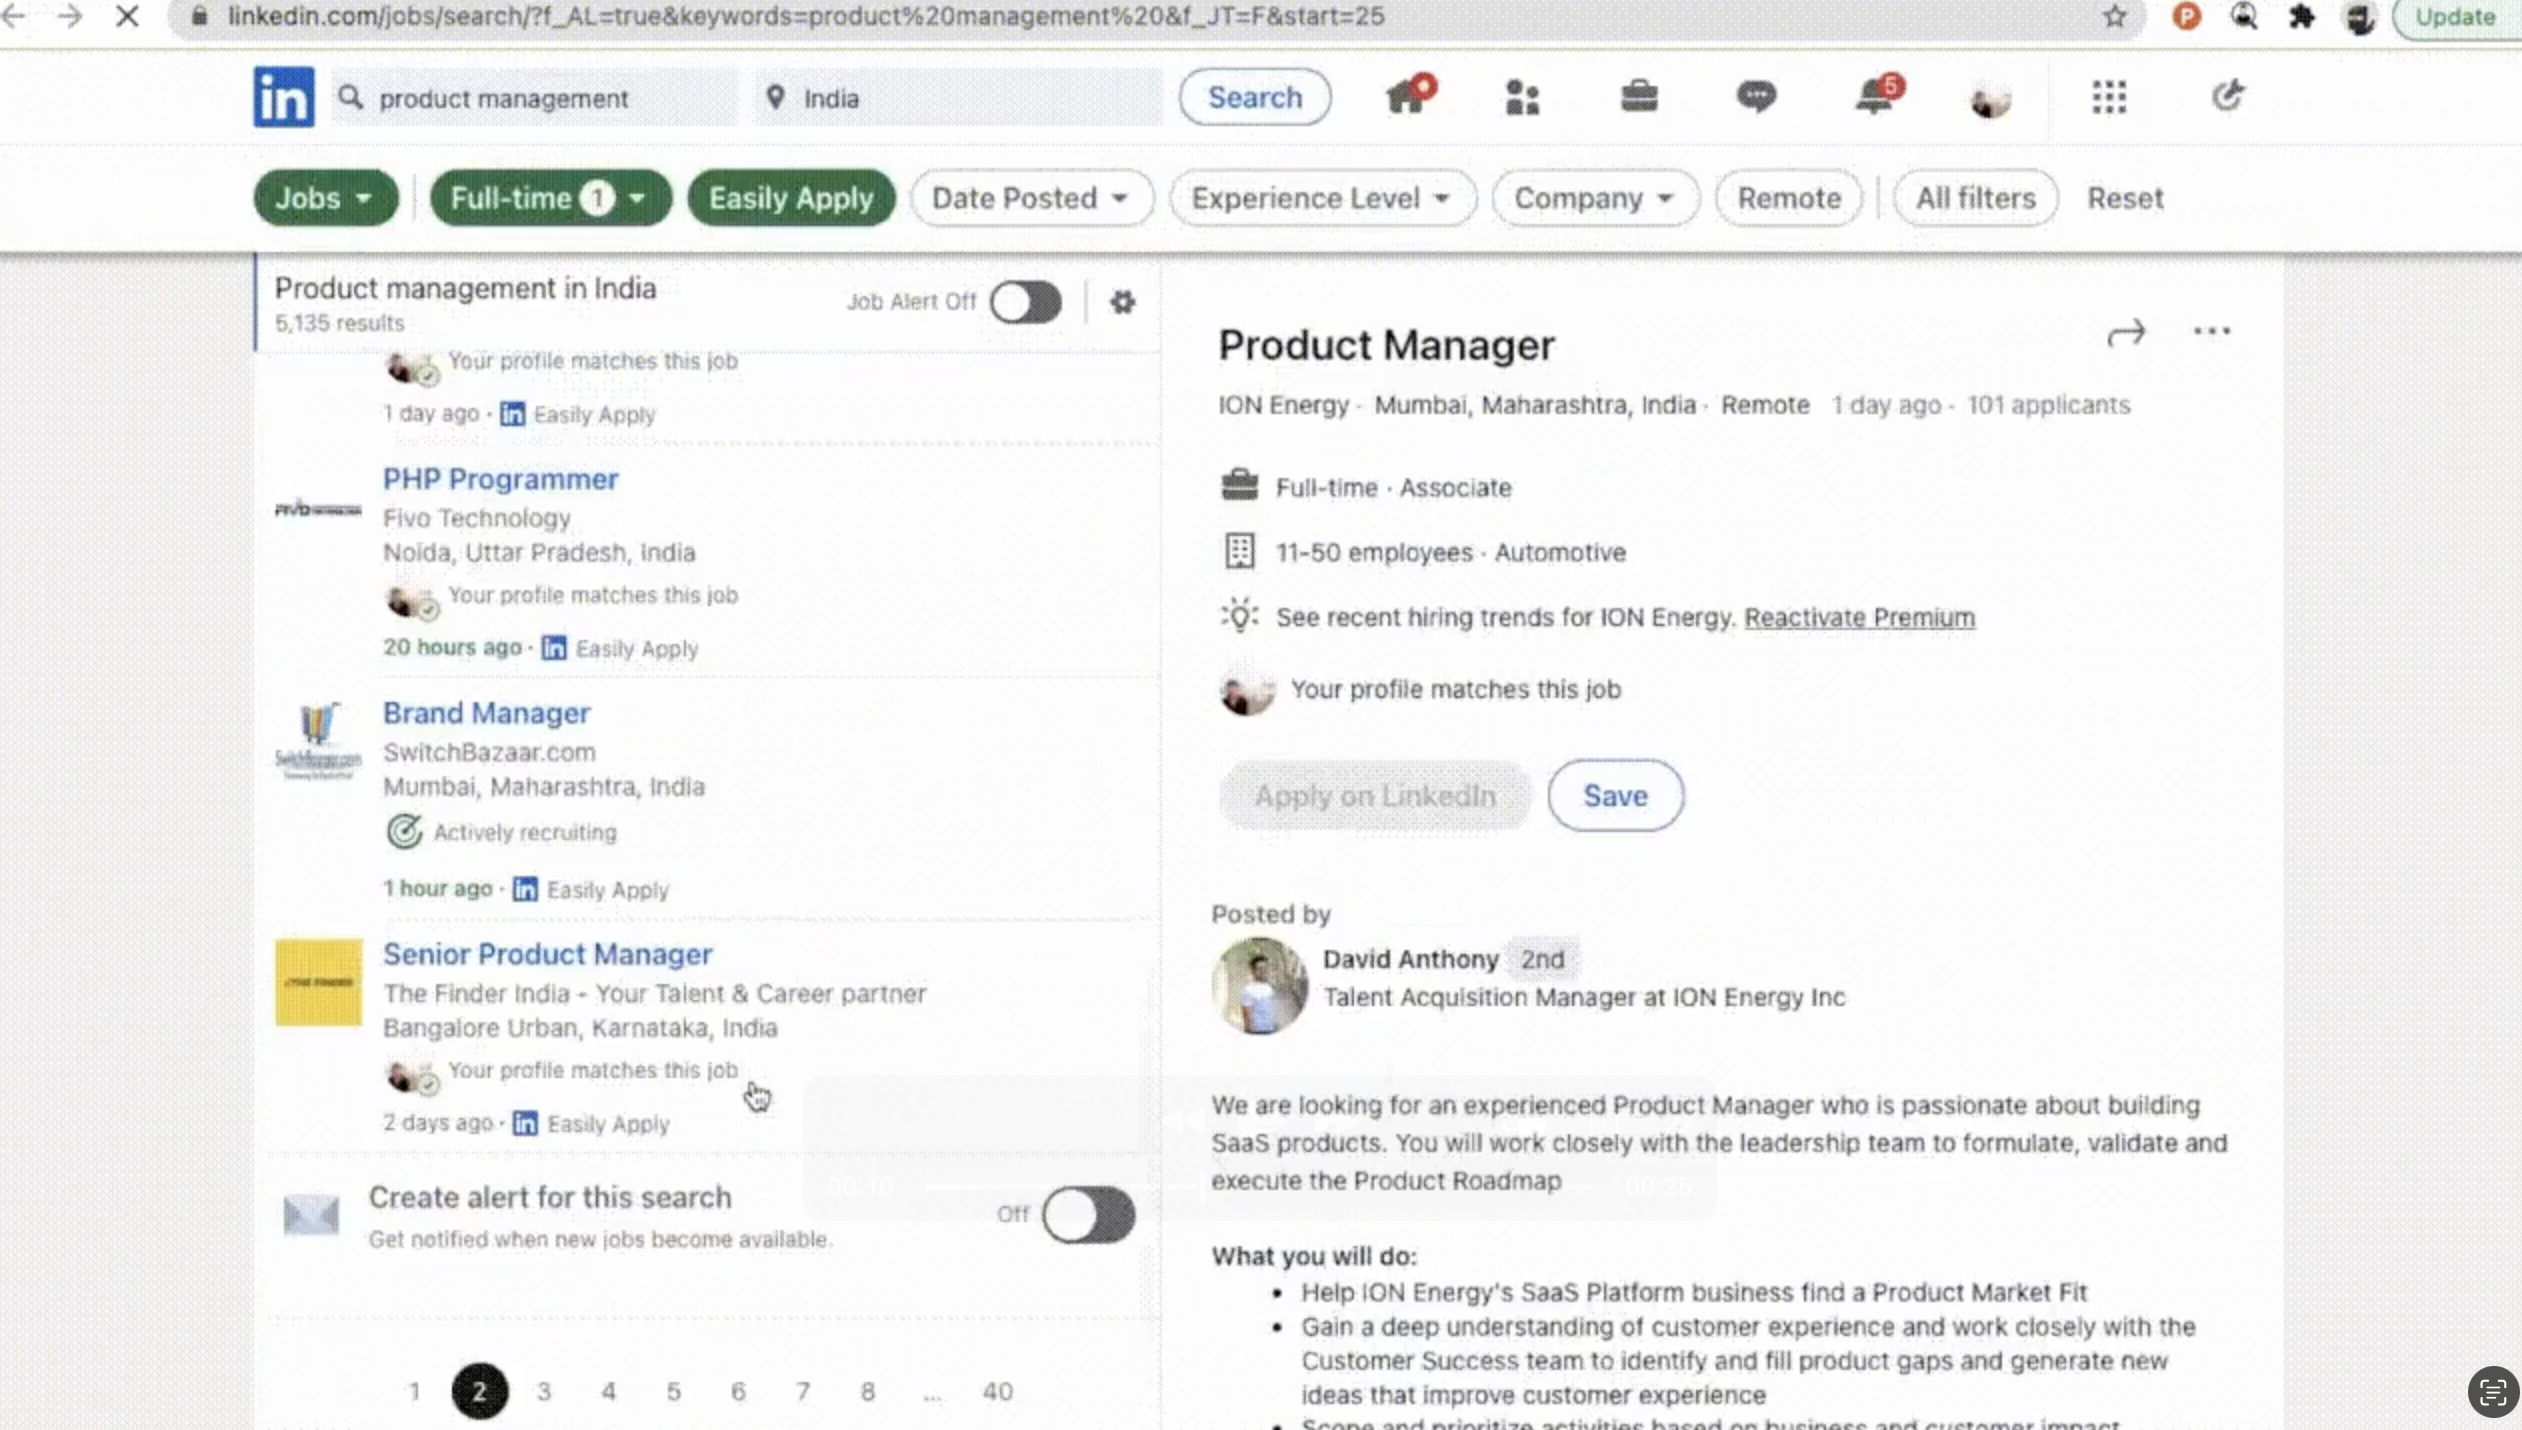Go to results page 40
2522x1430 pixels.
pos(997,1391)
